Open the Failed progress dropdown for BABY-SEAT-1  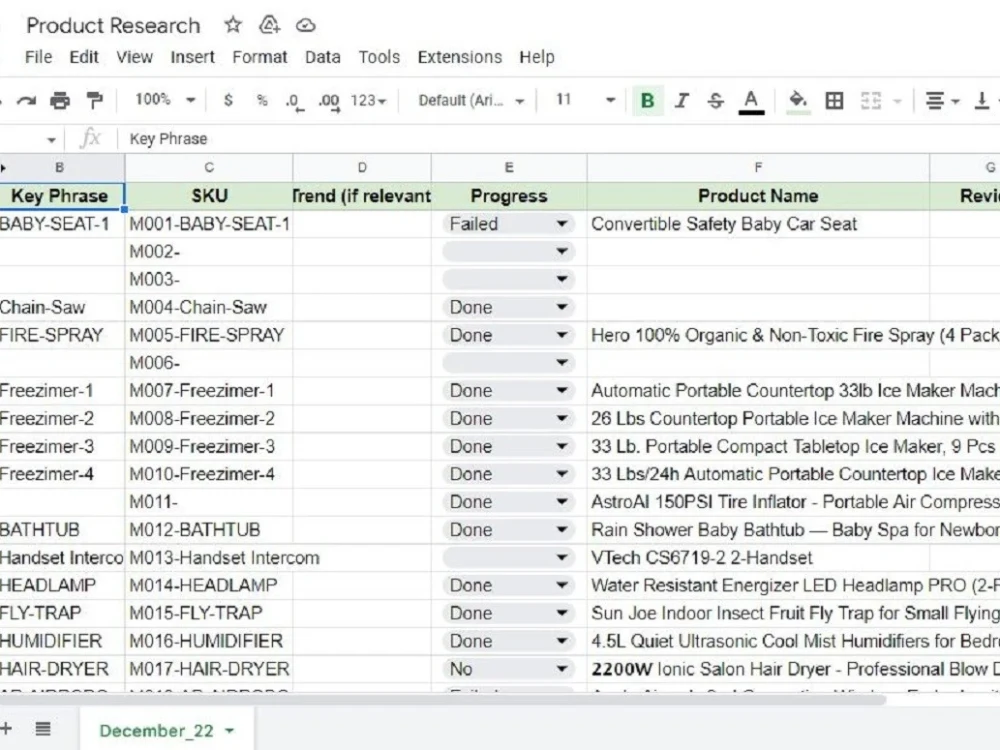pos(562,223)
